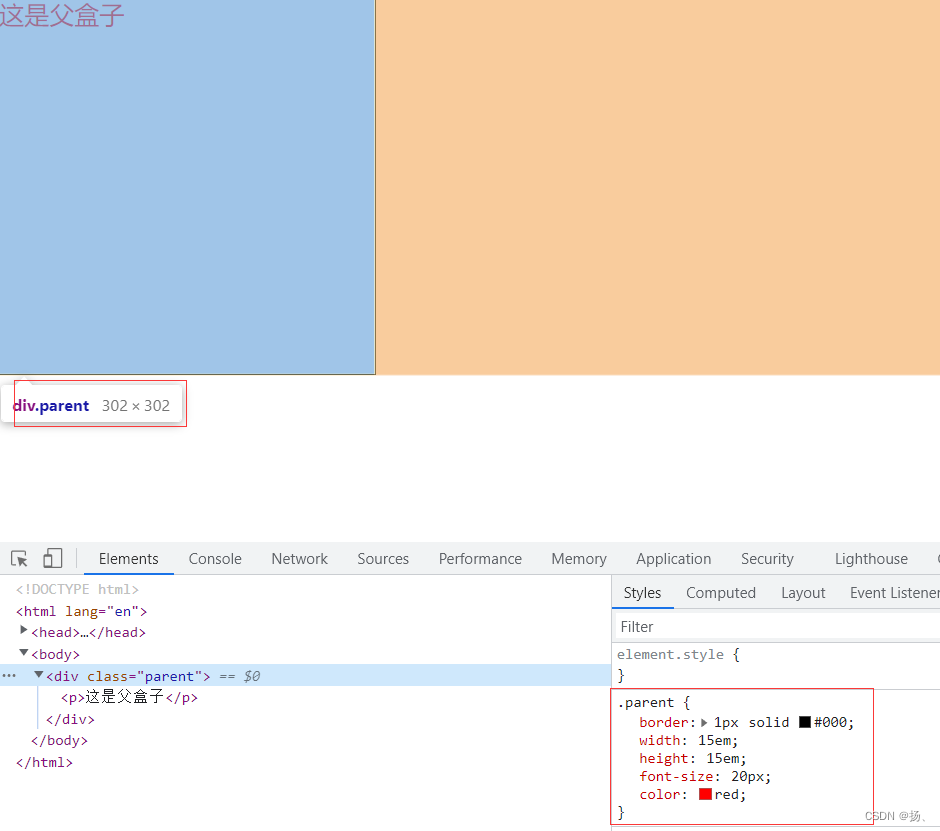Click the border property name

[x=664, y=722]
